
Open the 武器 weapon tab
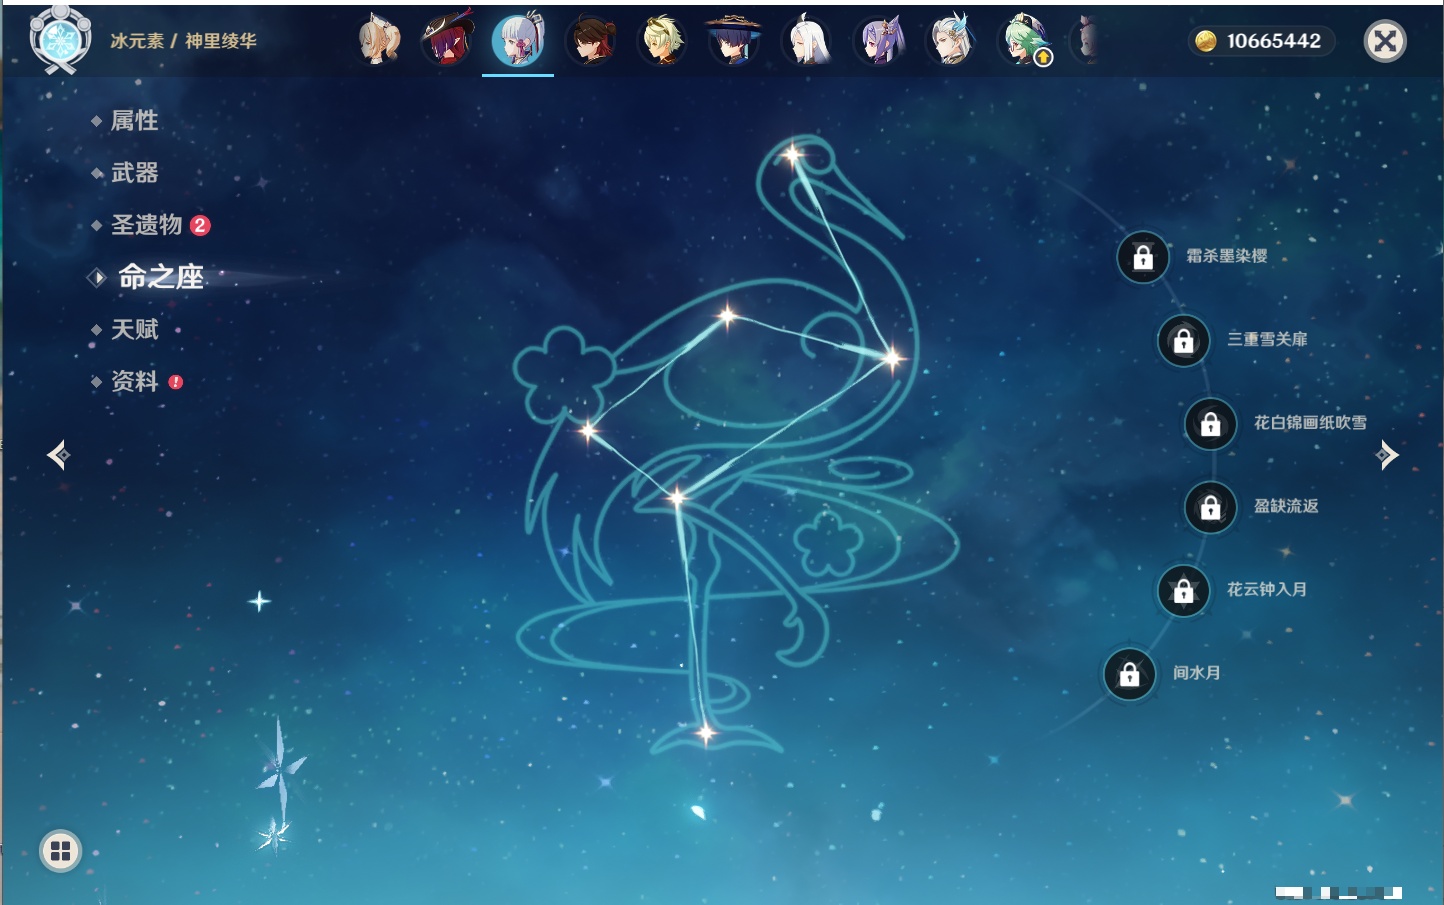(x=134, y=173)
